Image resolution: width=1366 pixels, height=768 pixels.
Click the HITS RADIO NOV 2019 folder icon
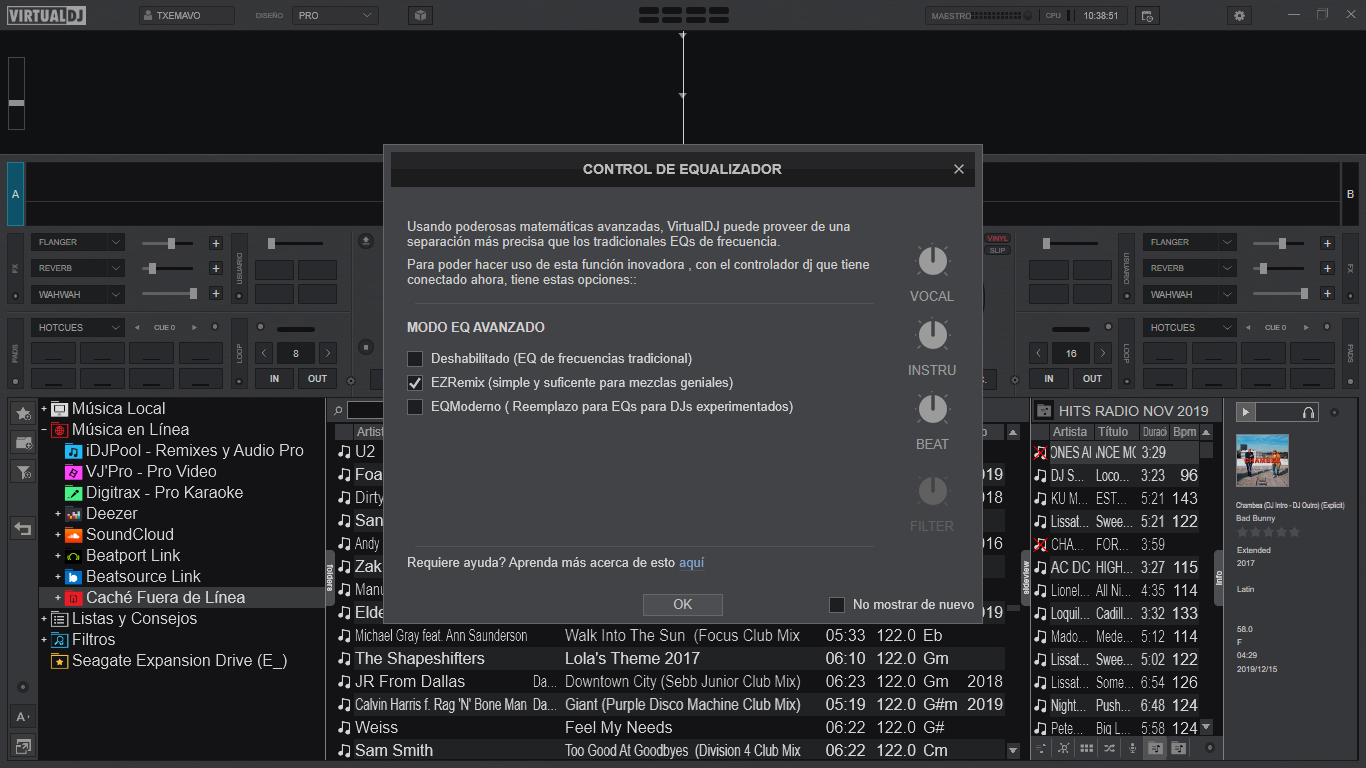click(x=1044, y=410)
